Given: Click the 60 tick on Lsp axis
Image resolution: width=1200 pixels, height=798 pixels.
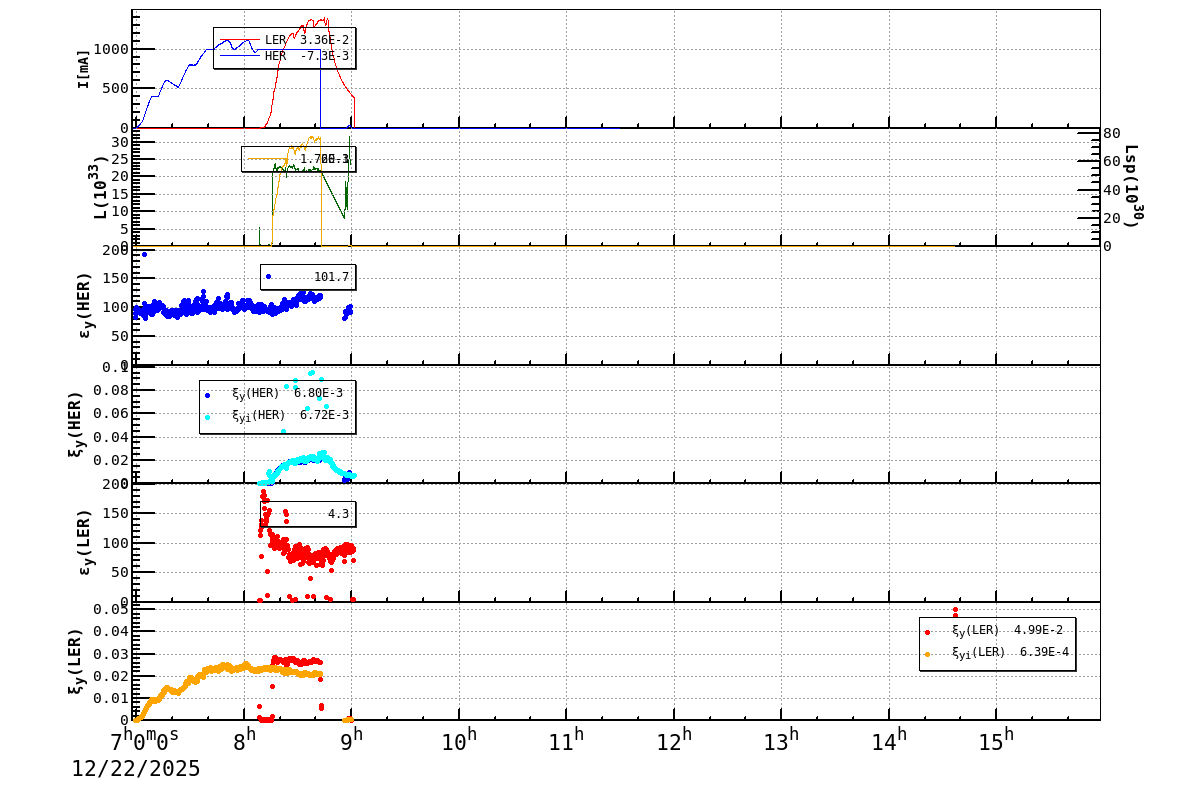Looking at the screenshot, I should tap(1111, 161).
